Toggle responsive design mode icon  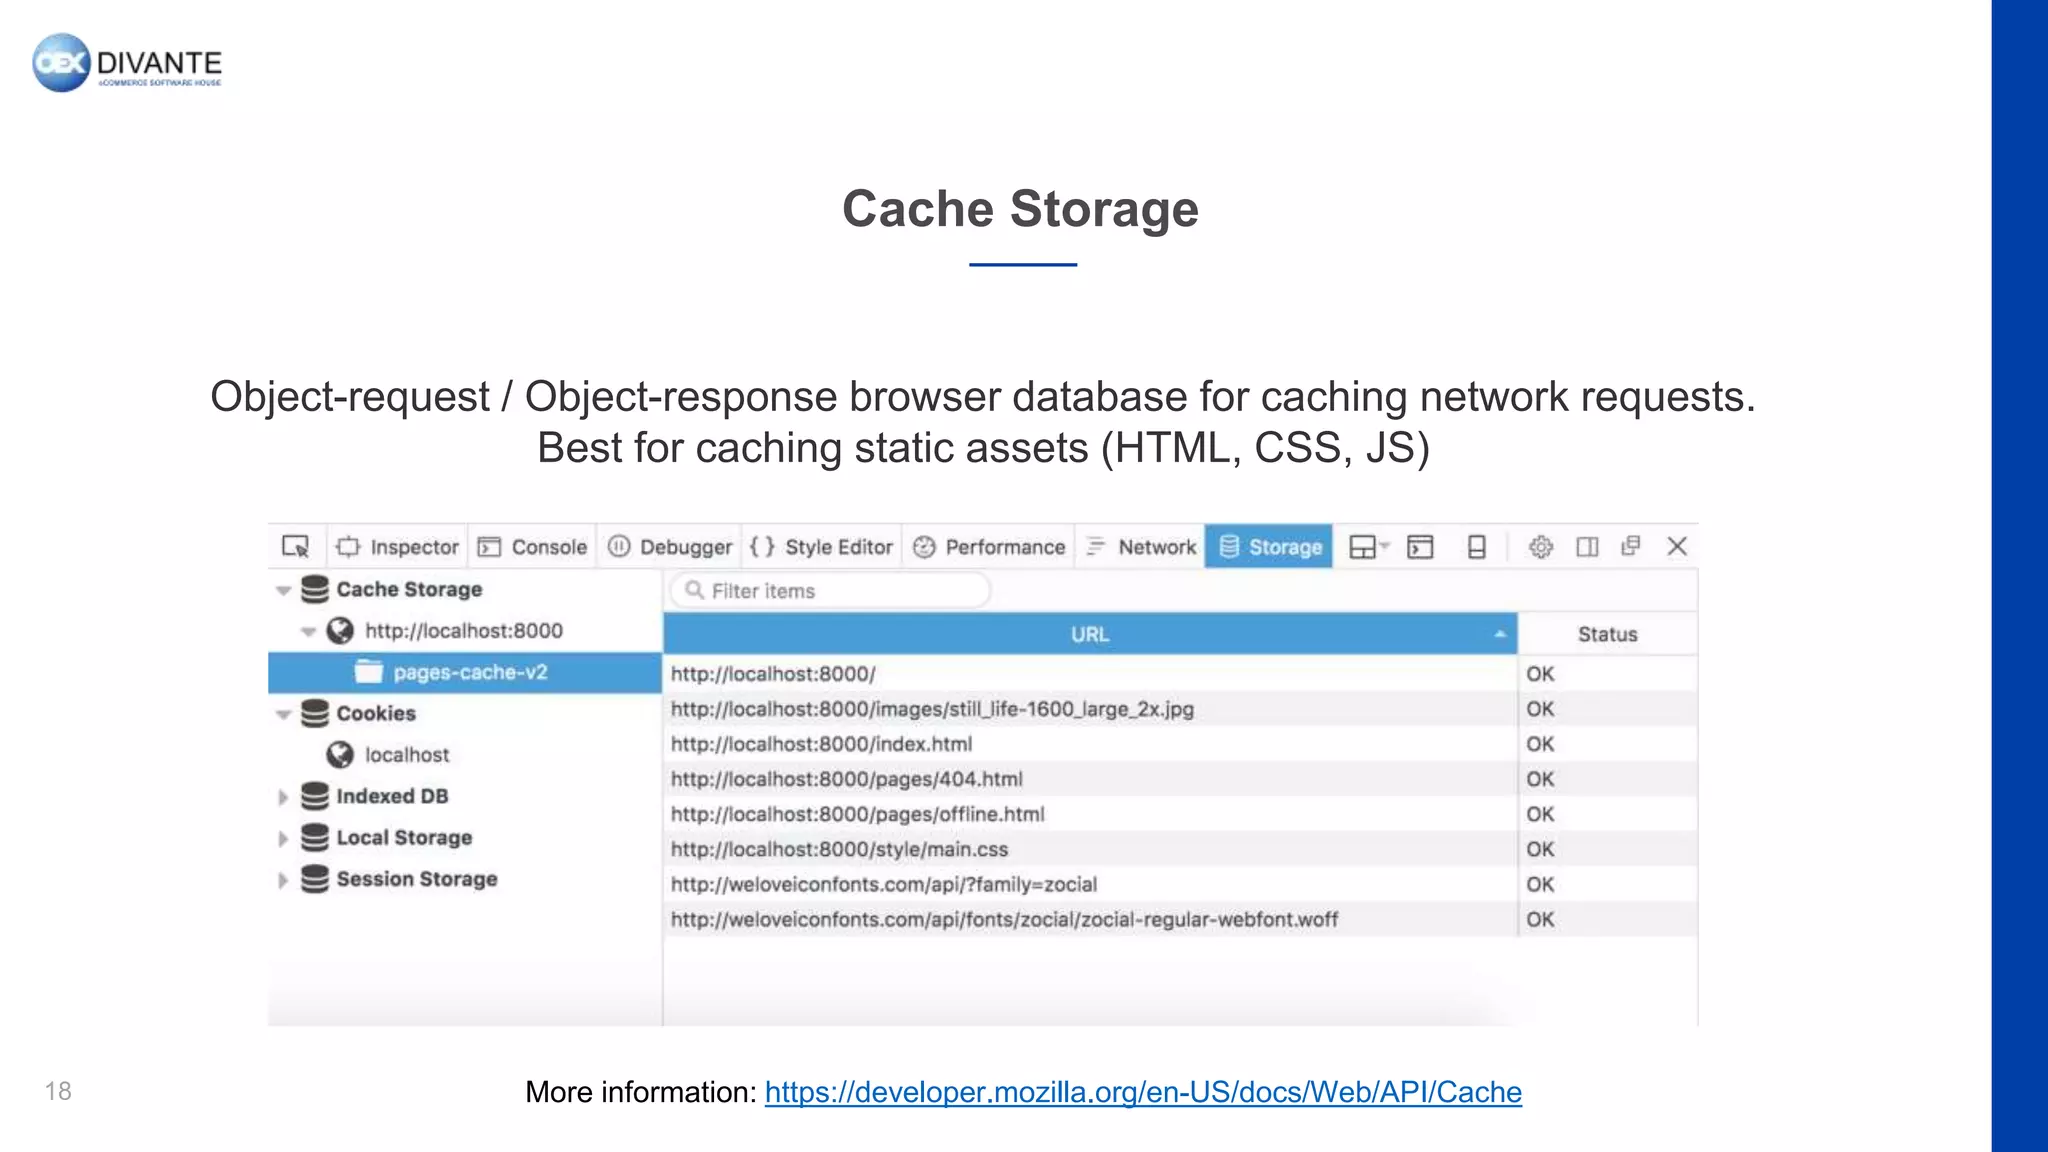pos(1476,547)
